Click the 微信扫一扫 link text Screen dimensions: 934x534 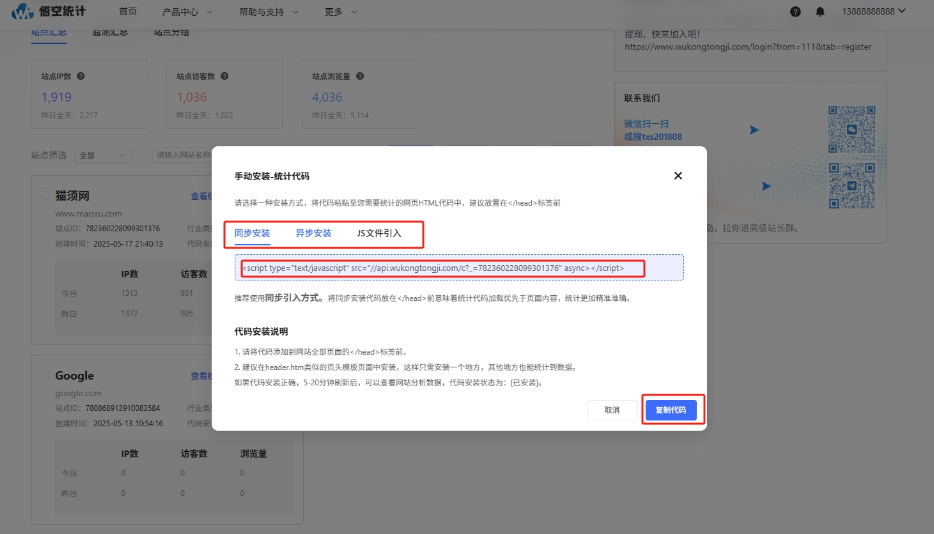(x=646, y=124)
